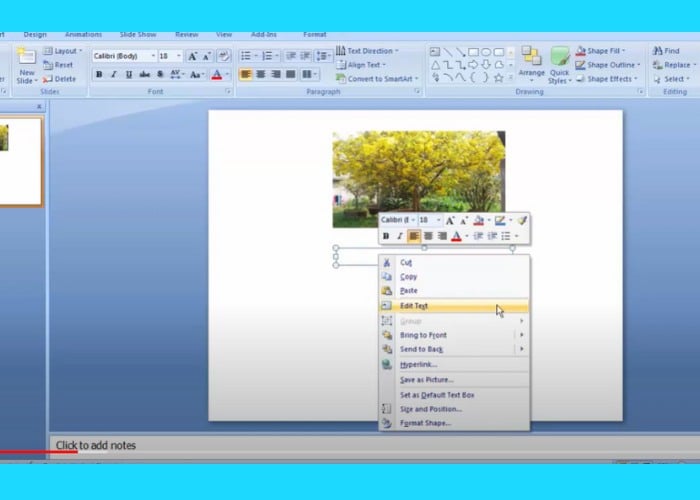Toggle Bold in the ribbon Font group
The image size is (700, 500).
pyautogui.click(x=99, y=75)
